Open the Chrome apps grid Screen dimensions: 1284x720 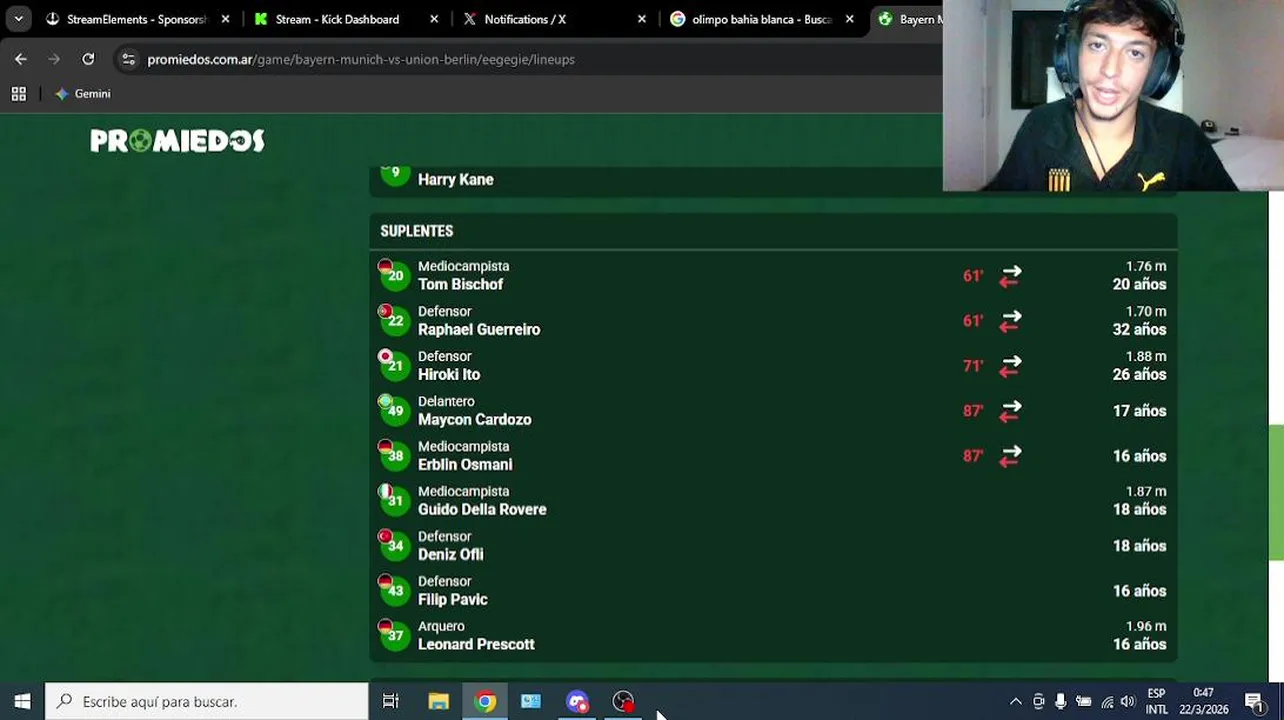coord(18,94)
